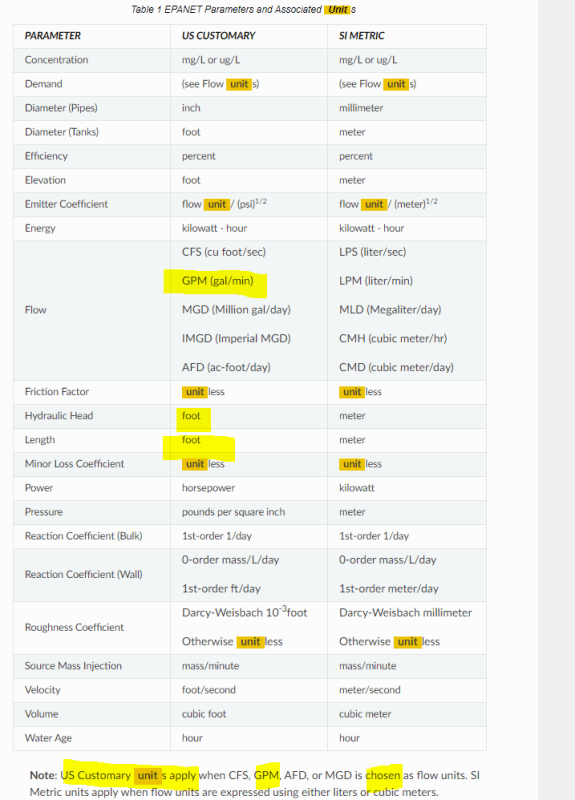Click the 'inch' unit cell

191,108
